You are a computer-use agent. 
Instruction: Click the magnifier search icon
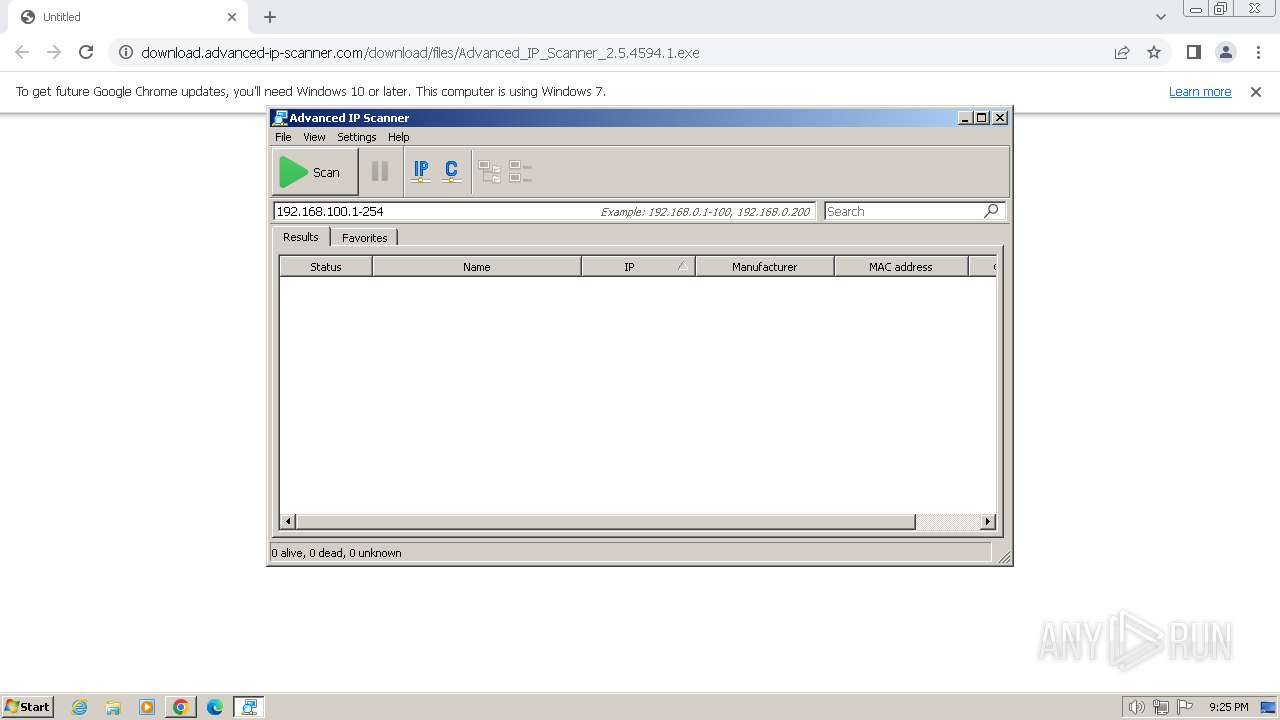click(991, 211)
